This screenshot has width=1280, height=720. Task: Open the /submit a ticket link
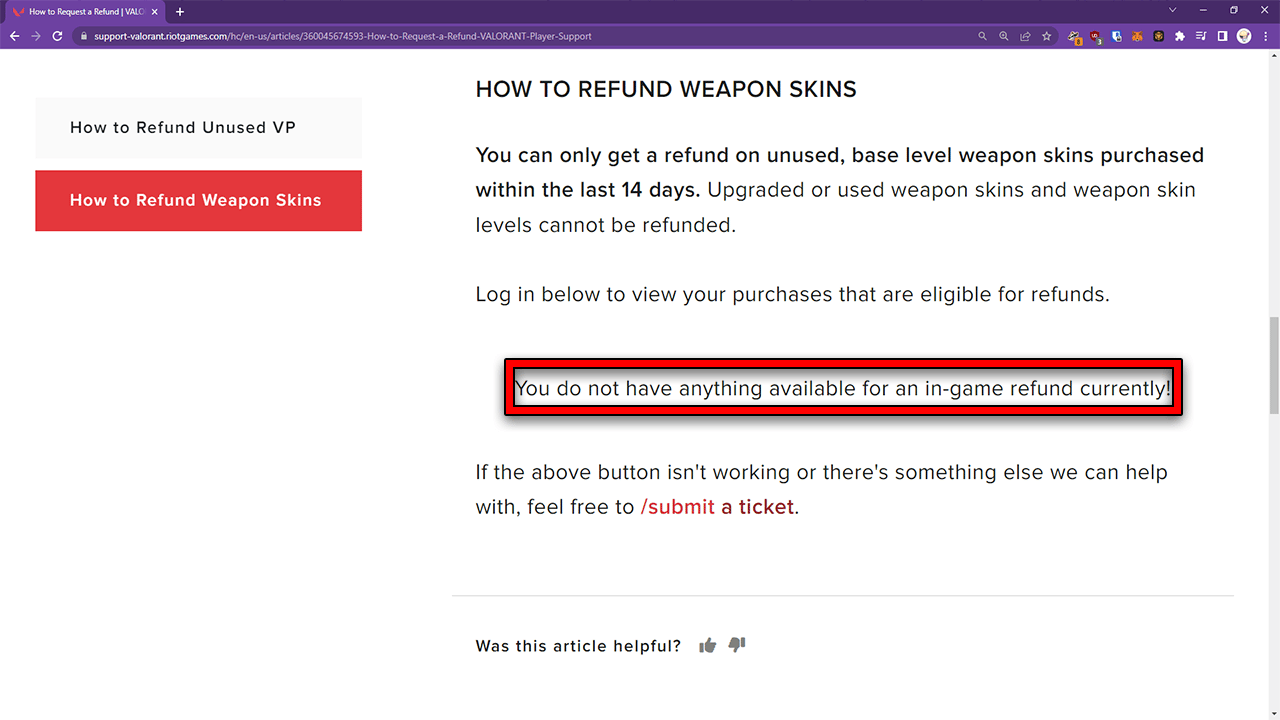pyautogui.click(x=717, y=507)
